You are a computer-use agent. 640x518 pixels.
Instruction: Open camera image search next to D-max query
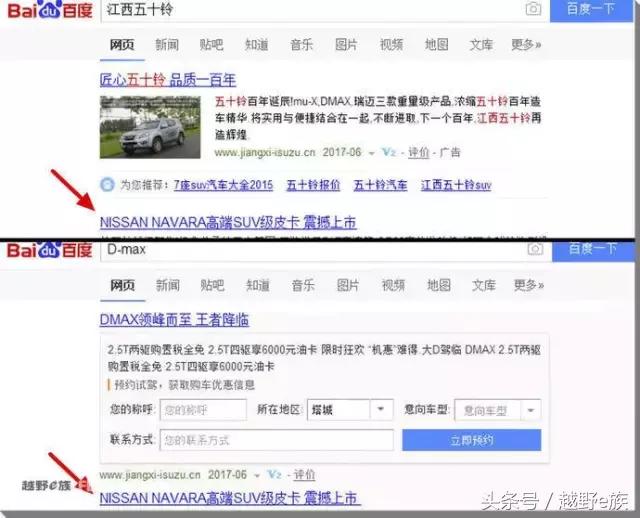tap(535, 249)
